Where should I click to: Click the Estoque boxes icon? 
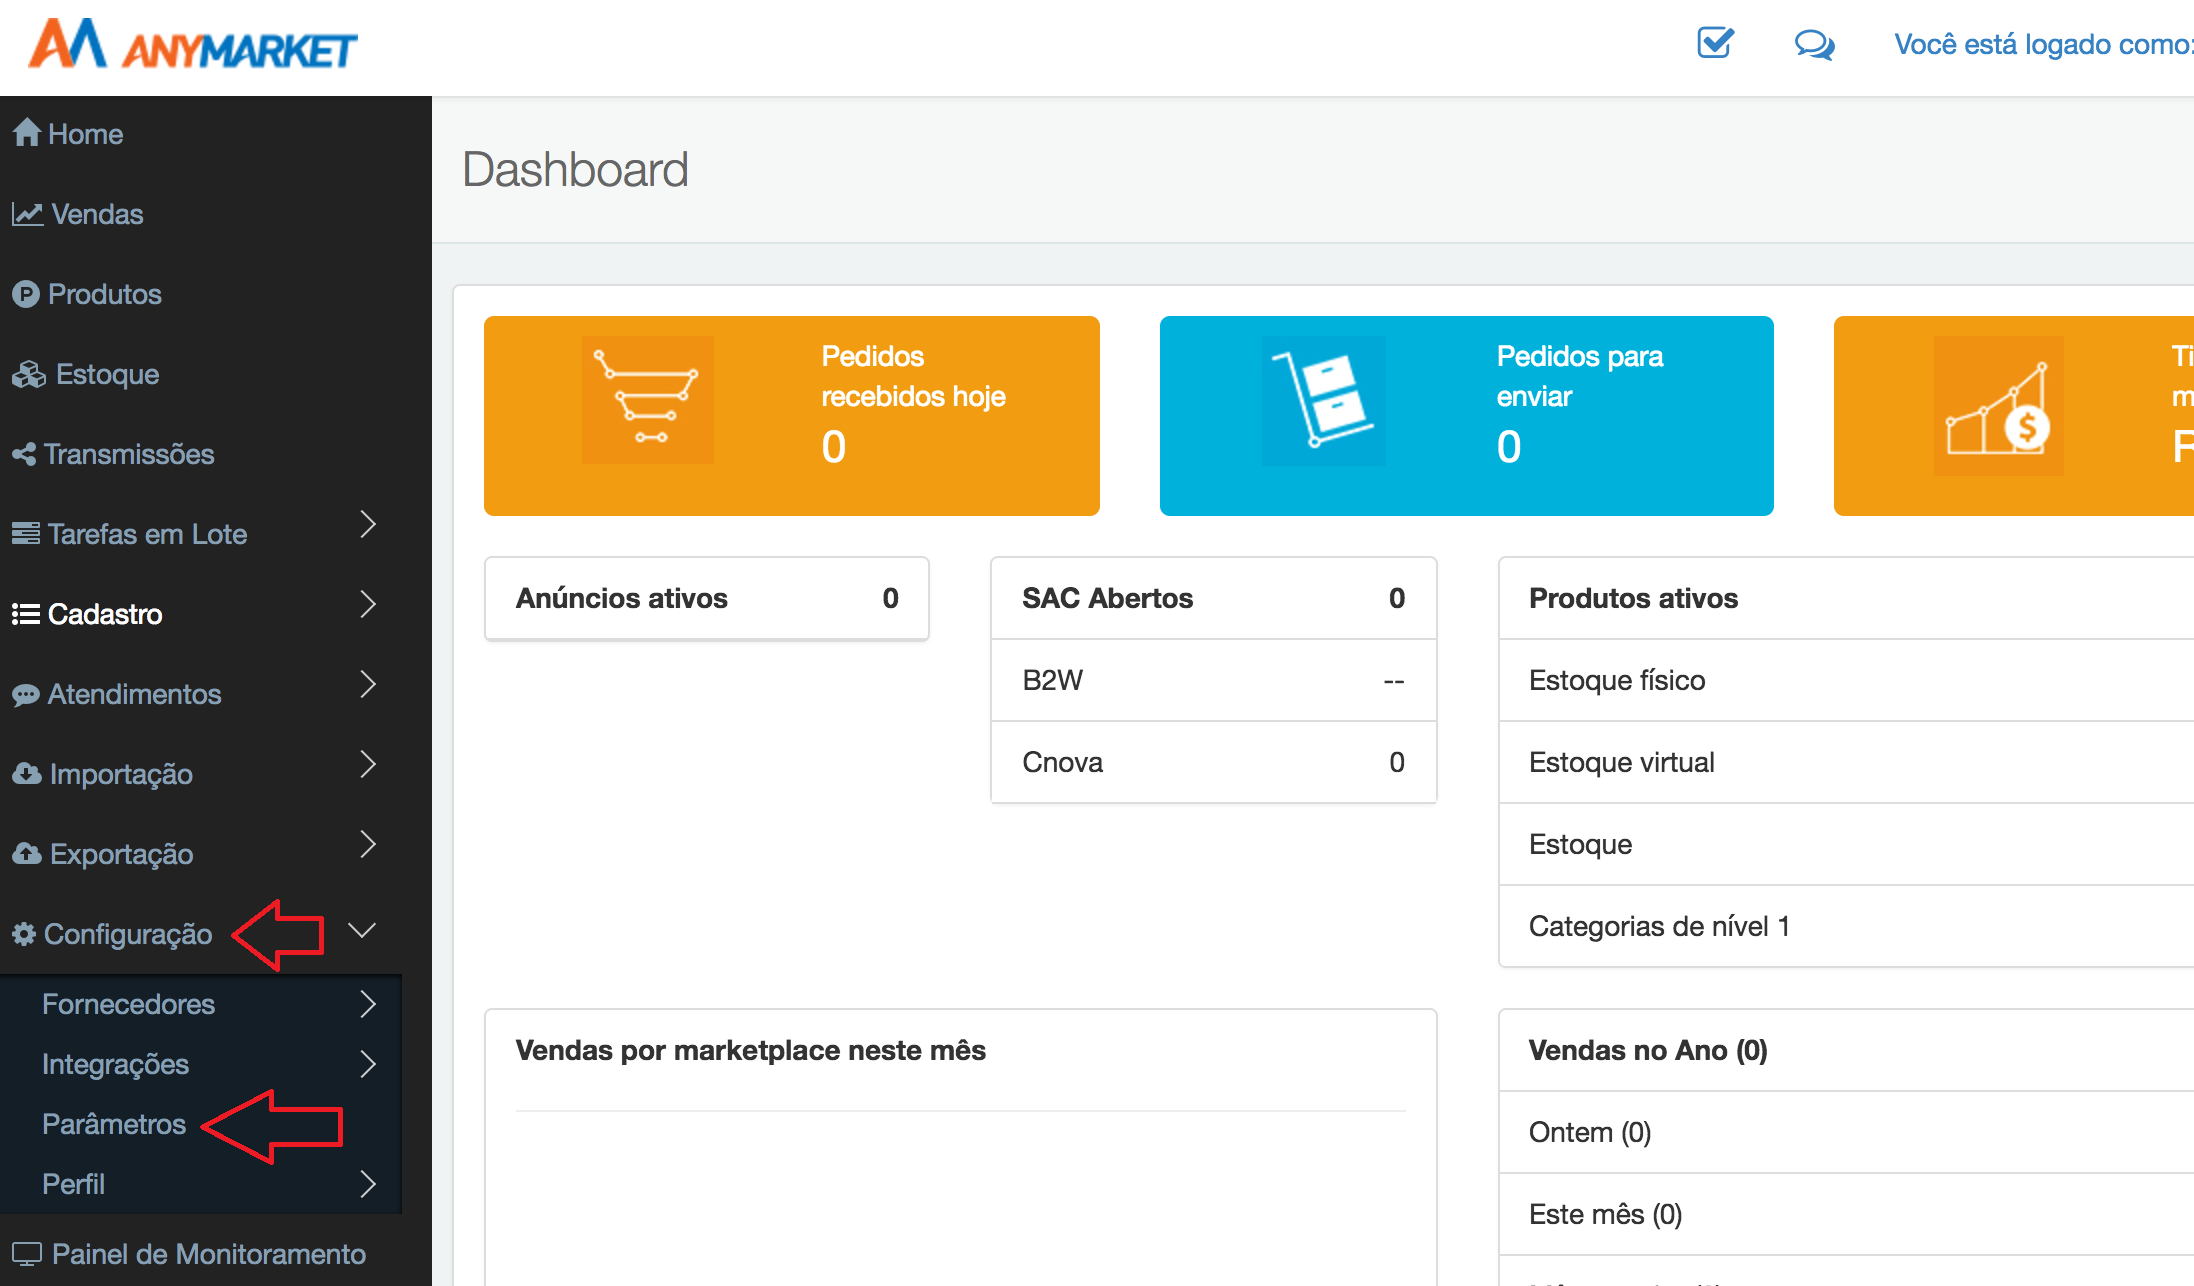[x=29, y=374]
